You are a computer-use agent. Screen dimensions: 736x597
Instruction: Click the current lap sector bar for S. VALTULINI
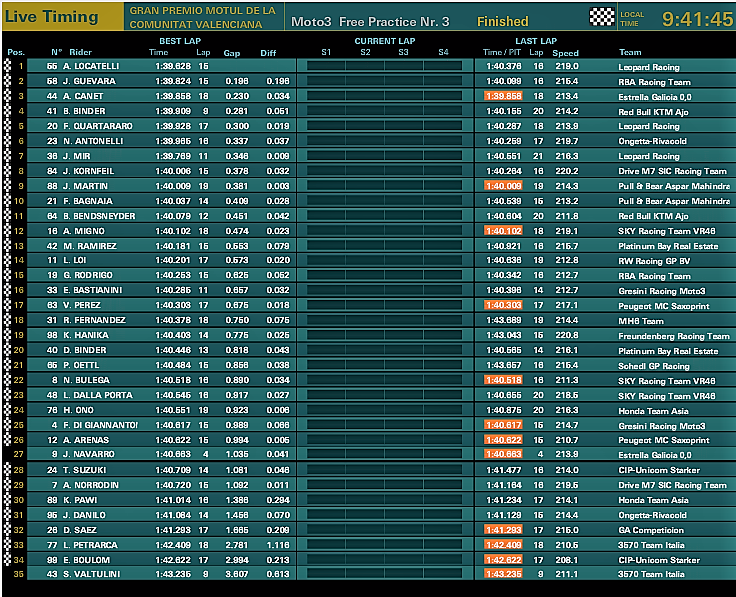click(384, 574)
